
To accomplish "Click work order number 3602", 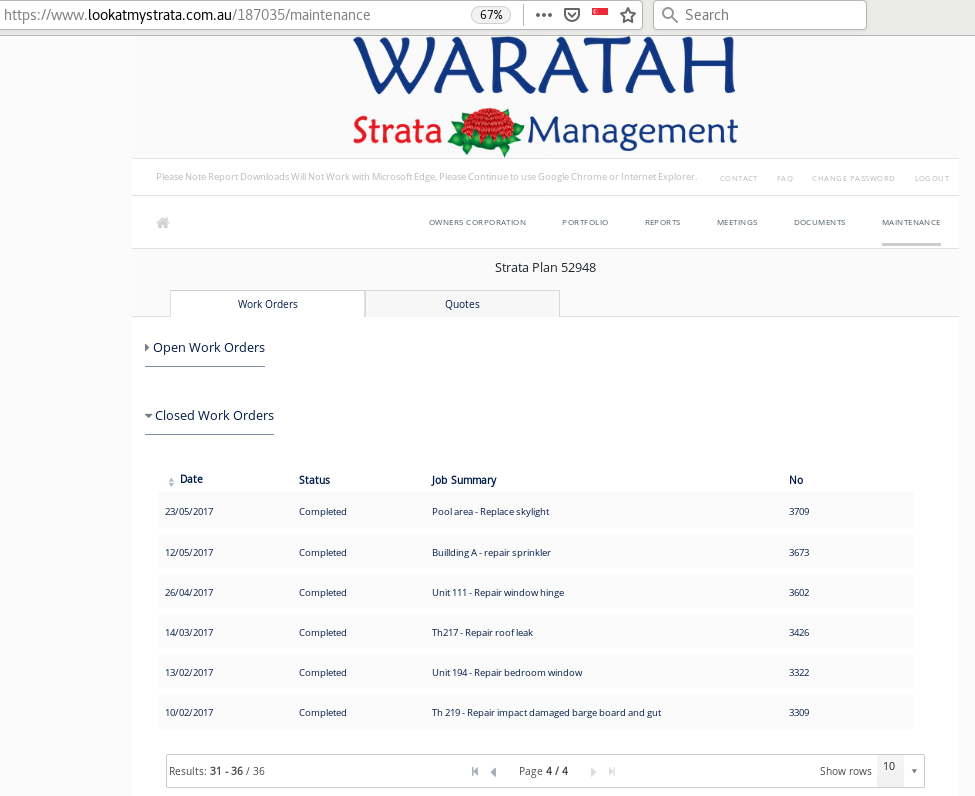I will coord(799,593).
